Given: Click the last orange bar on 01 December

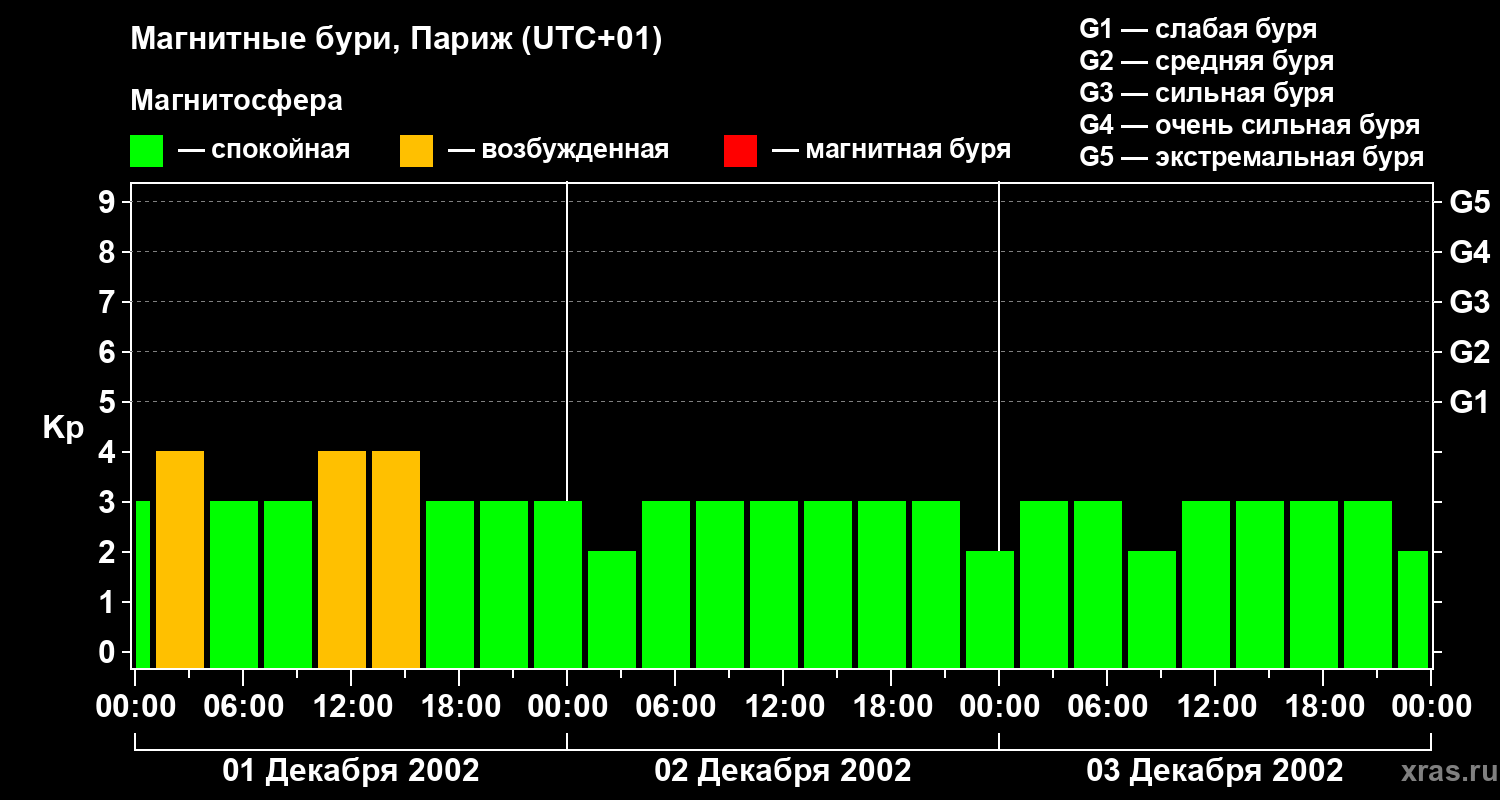Looking at the screenshot, I should point(396,559).
